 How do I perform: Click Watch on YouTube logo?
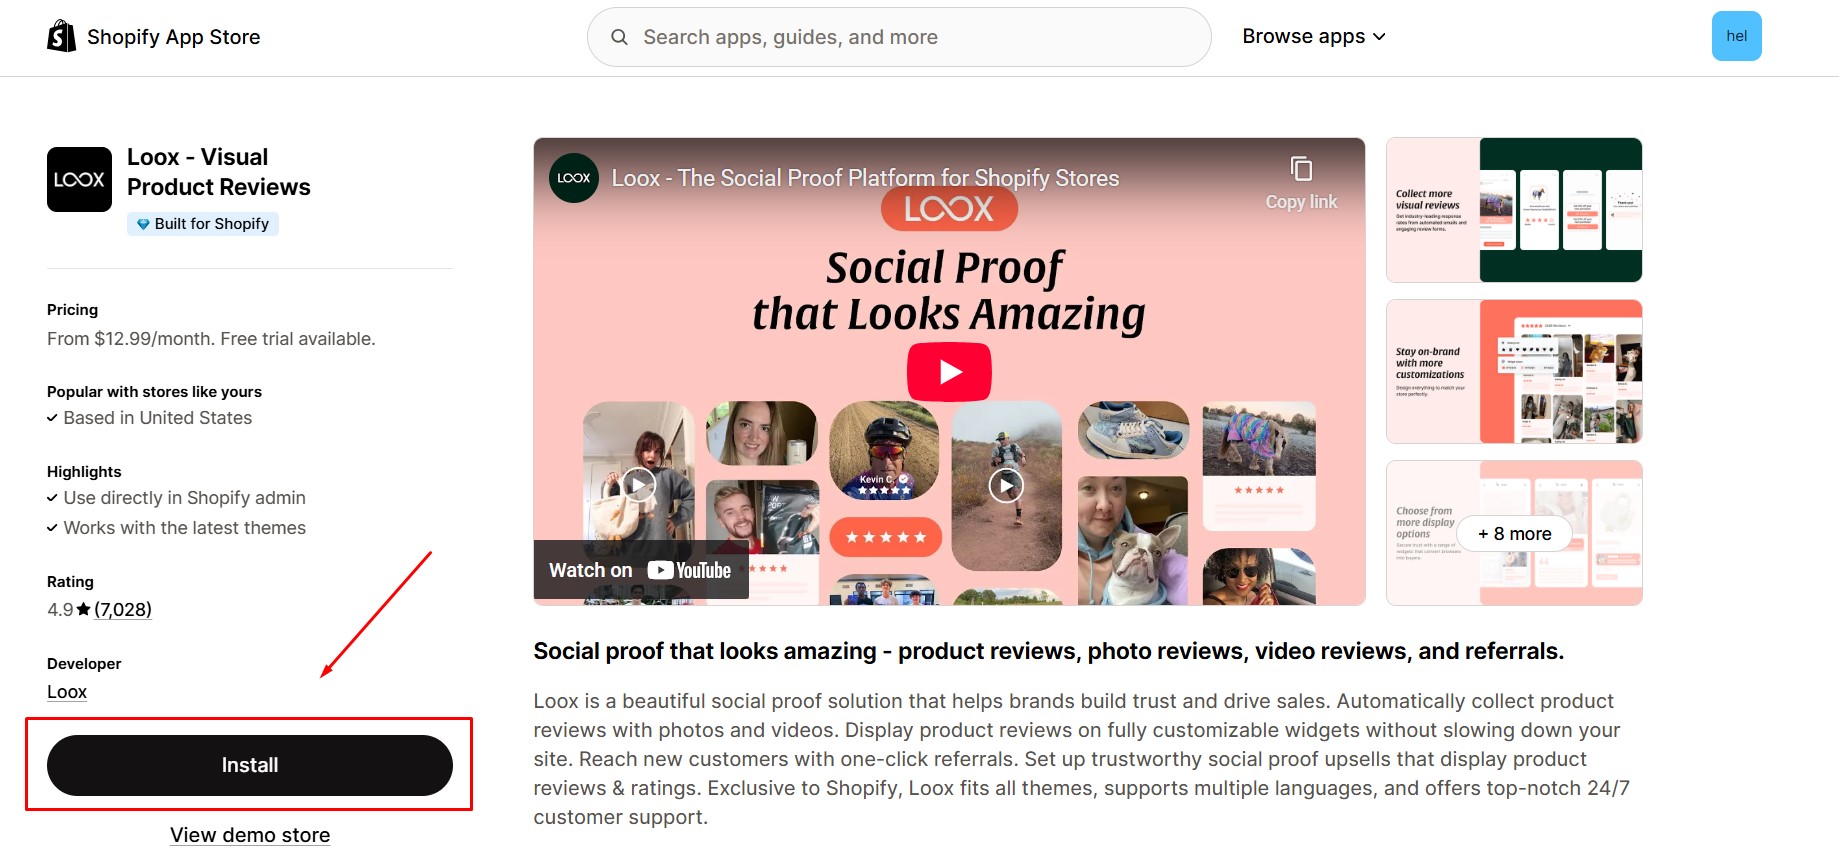689,570
